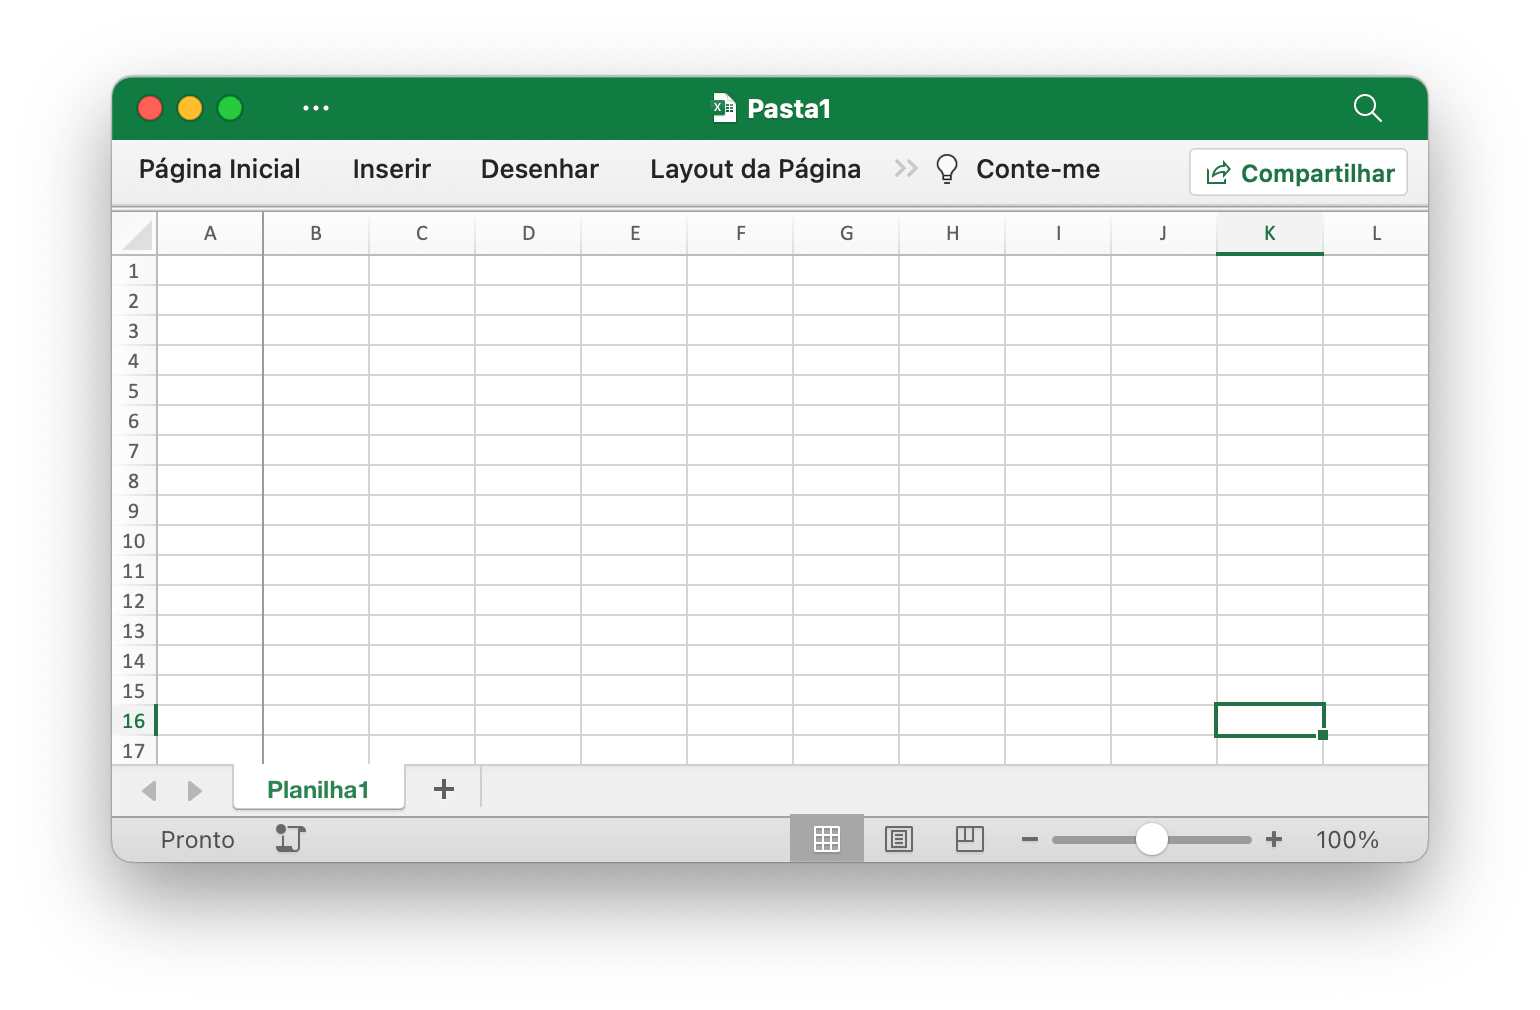Click the zoom out minus button
1540x1010 pixels.
pyautogui.click(x=1029, y=840)
